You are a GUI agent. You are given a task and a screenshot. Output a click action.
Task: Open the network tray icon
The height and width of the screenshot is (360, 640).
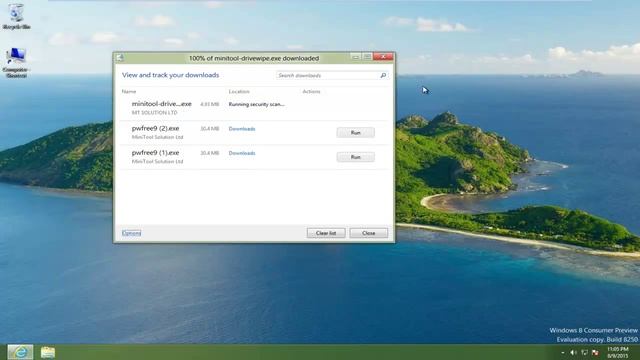584,352
